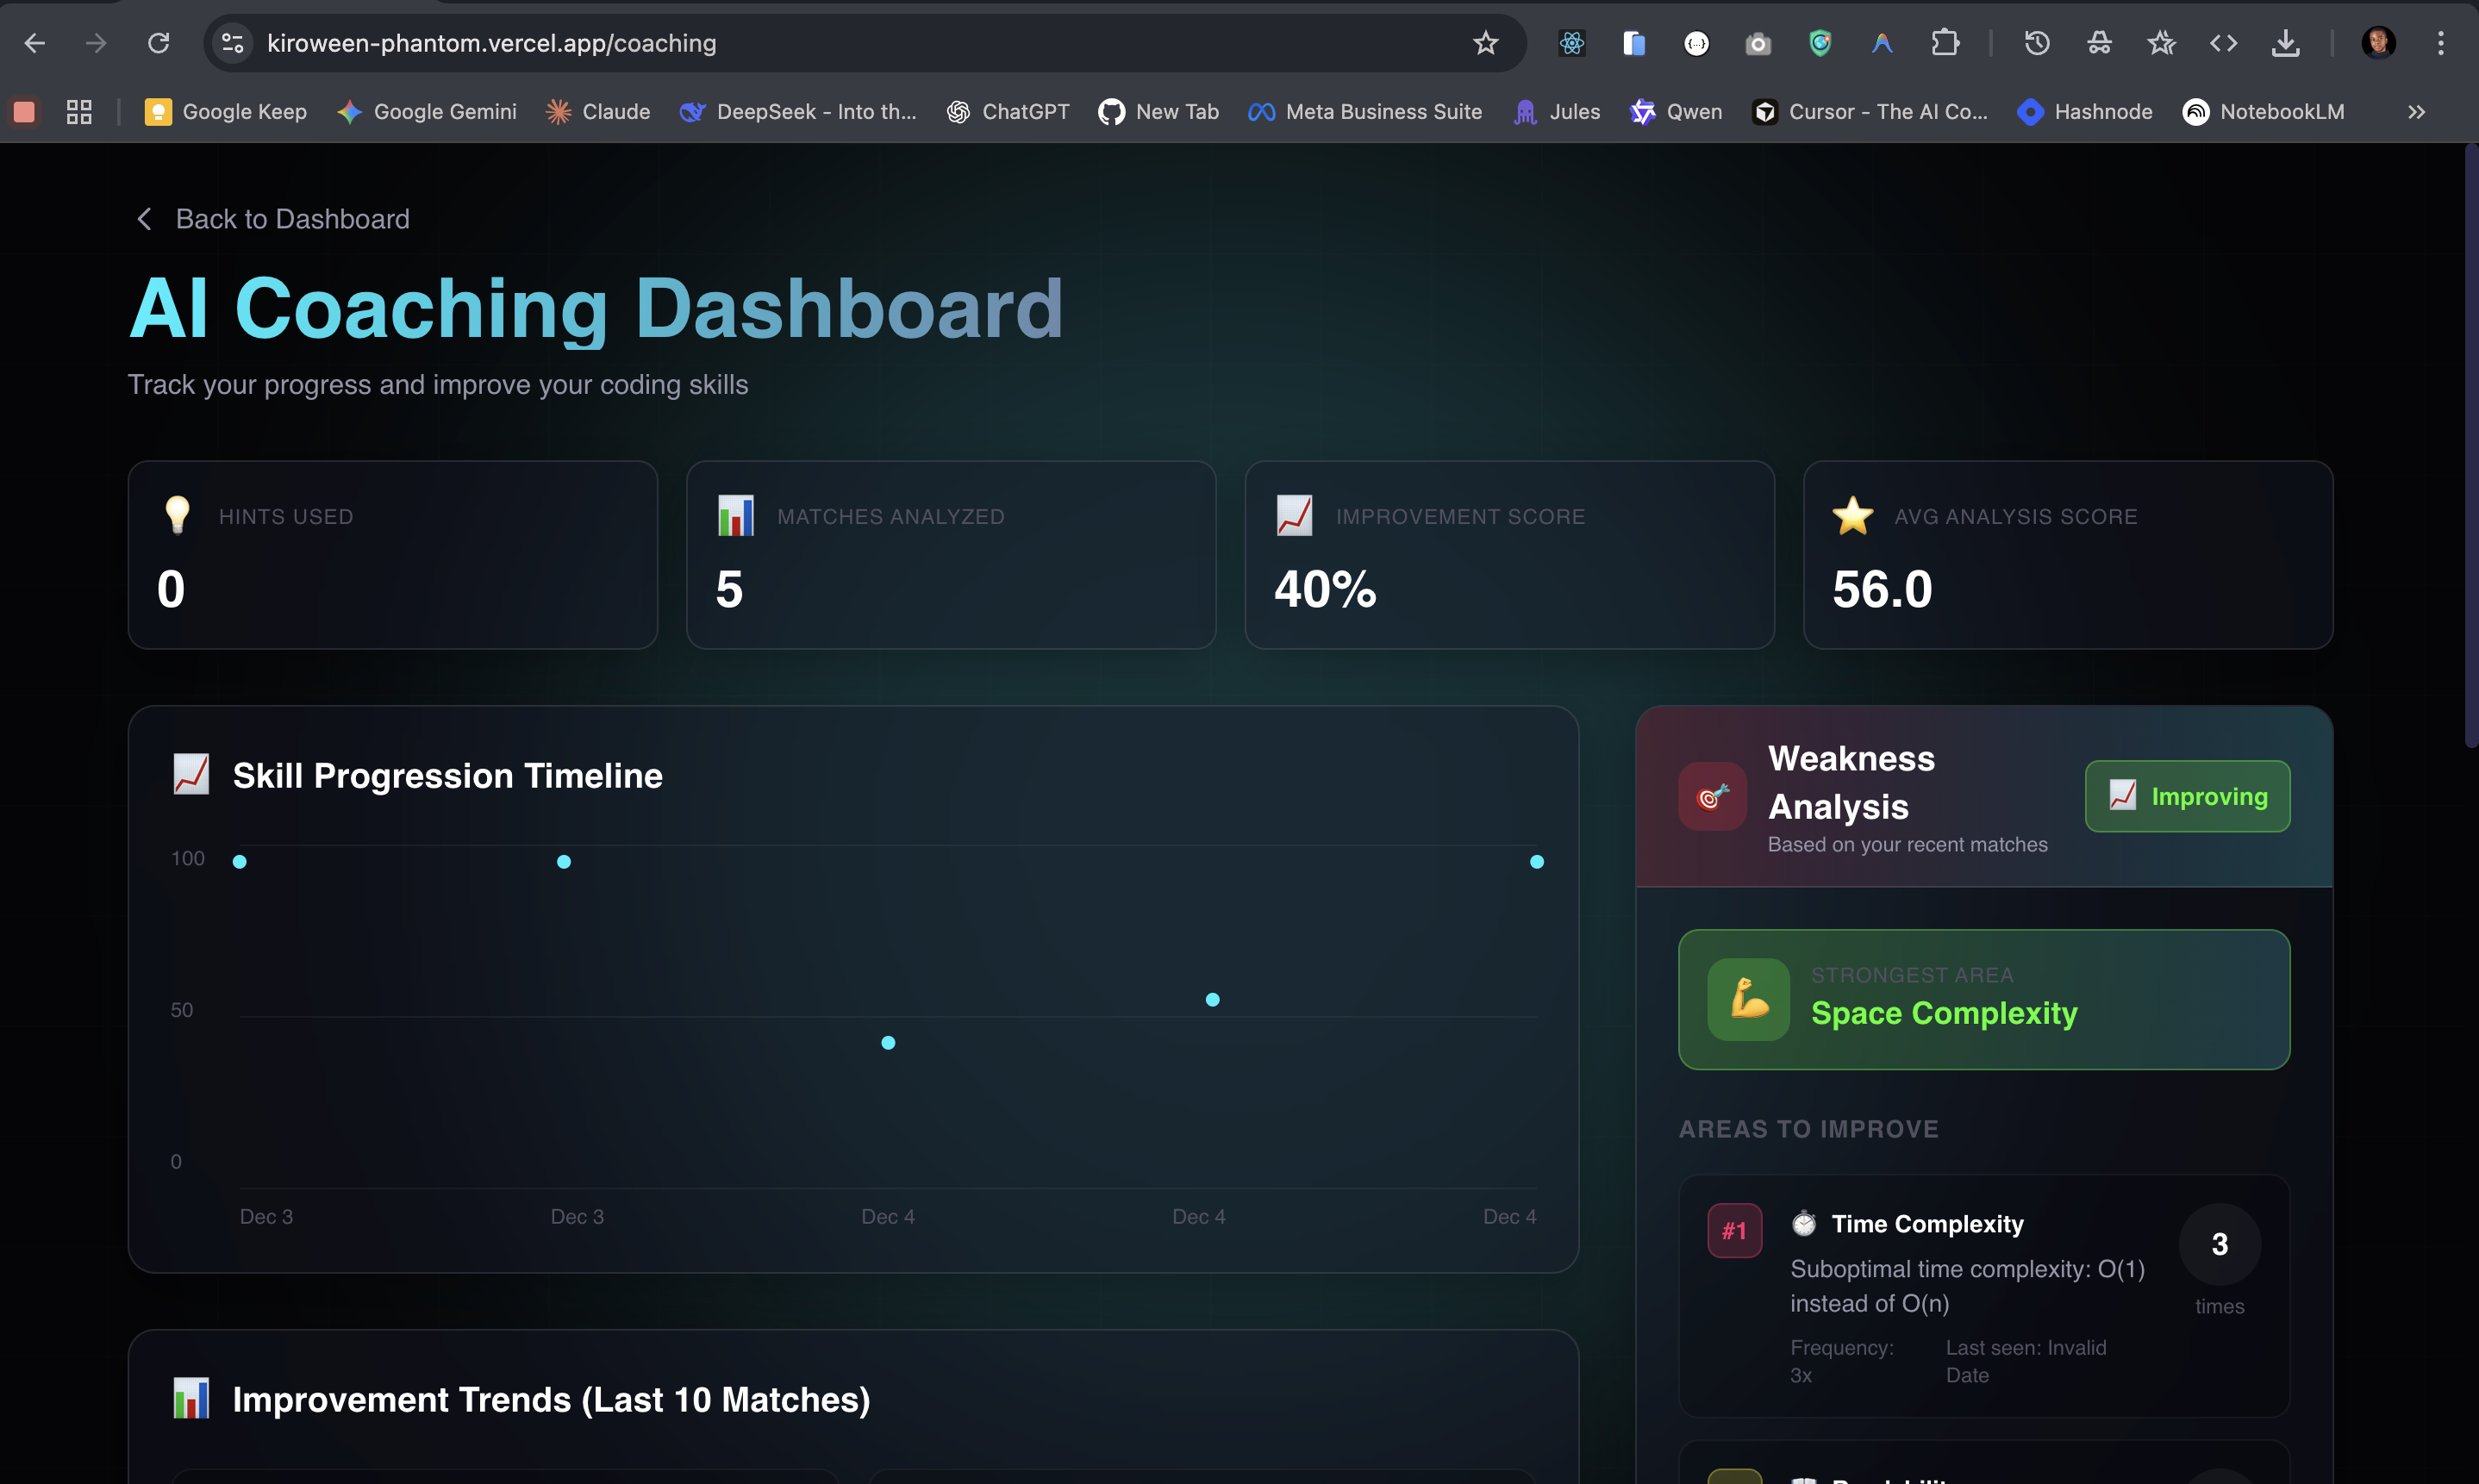Open the downloads icon in toolbar
This screenshot has height=1484, width=2479.
(2285, 43)
